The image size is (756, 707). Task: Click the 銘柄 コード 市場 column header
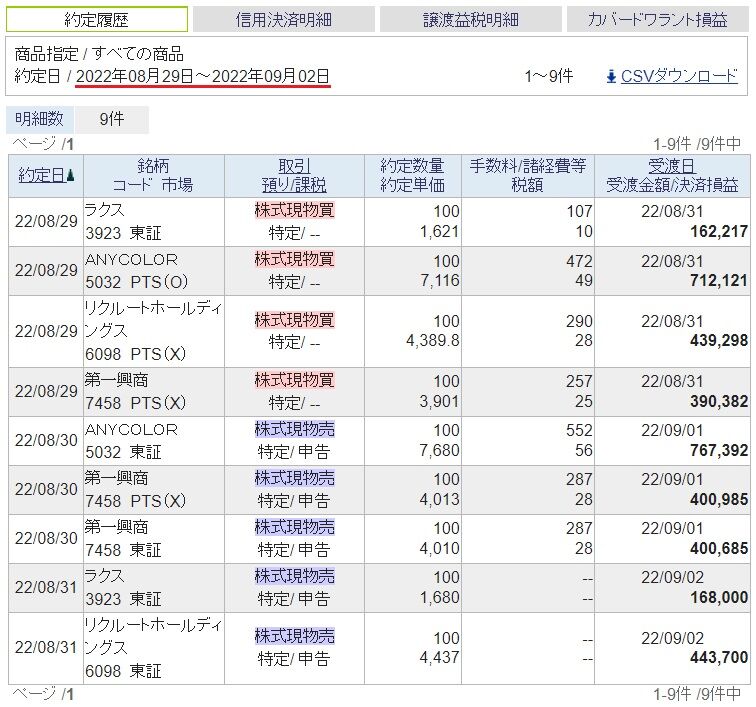(x=153, y=176)
